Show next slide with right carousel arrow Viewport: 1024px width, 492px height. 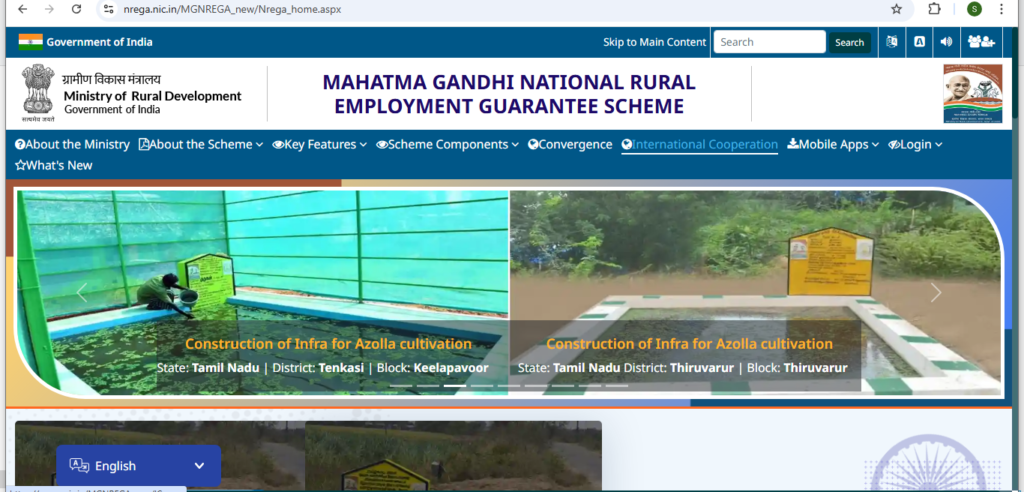coord(936,293)
